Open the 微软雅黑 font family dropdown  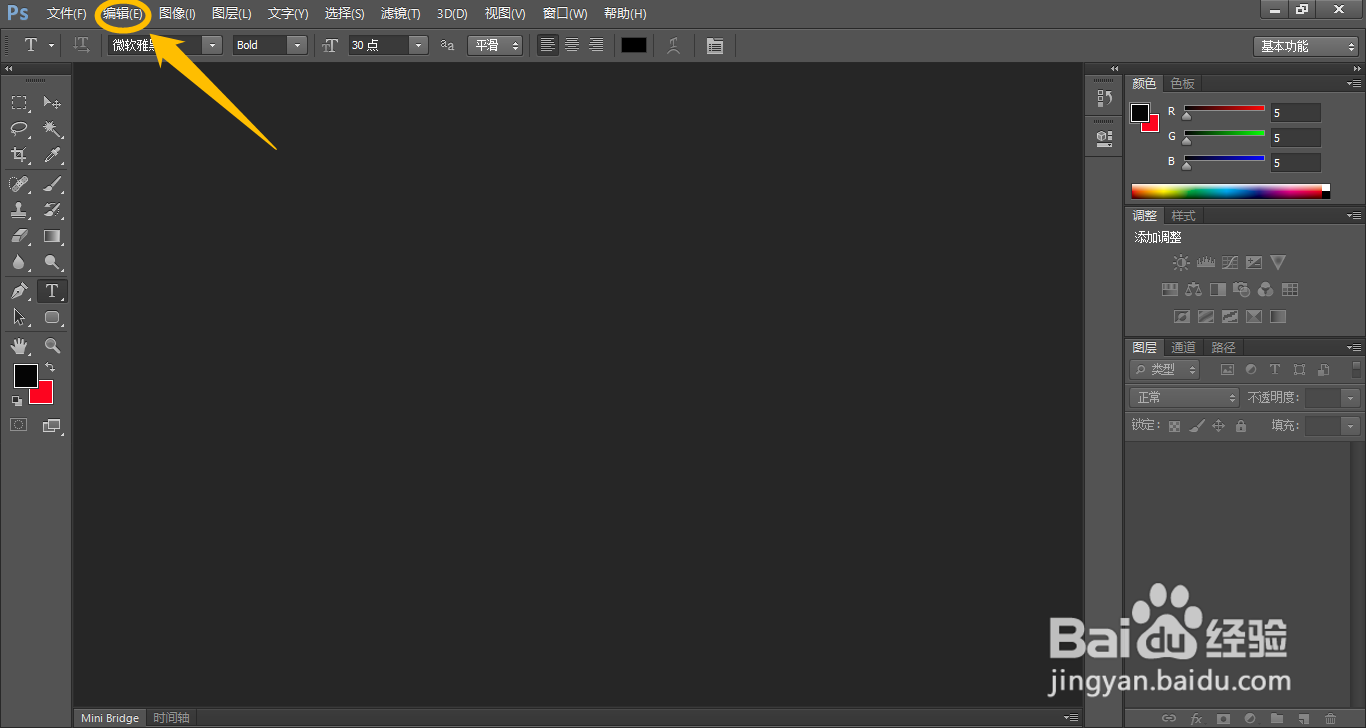(211, 45)
